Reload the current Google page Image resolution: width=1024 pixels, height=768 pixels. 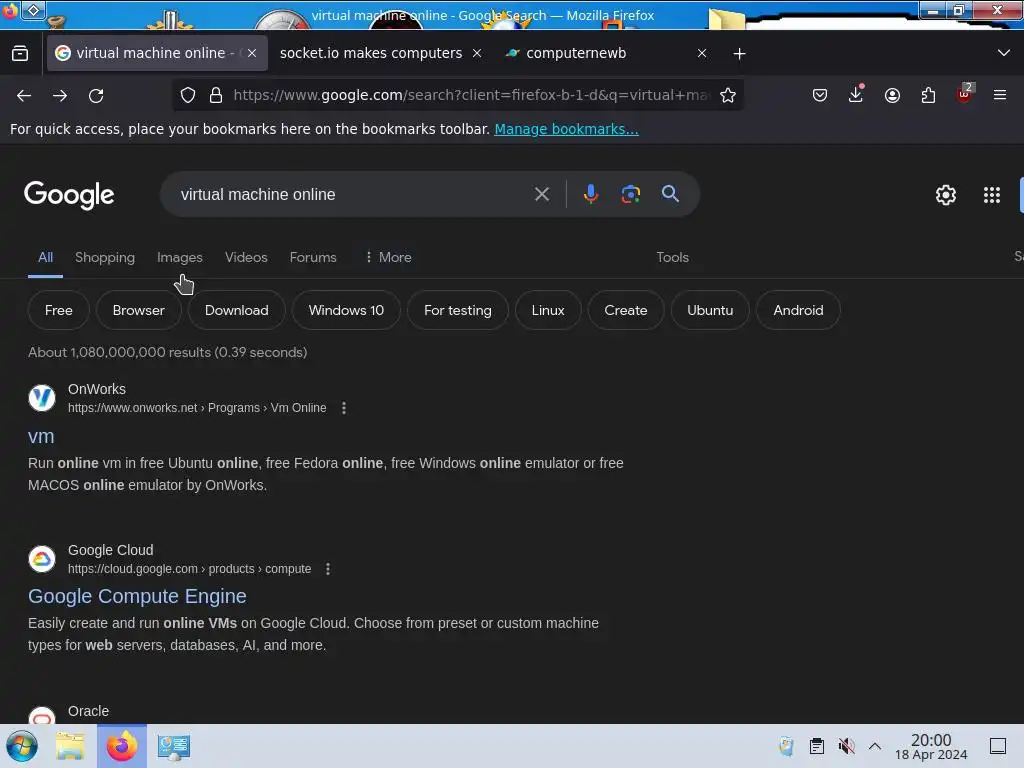tap(96, 95)
